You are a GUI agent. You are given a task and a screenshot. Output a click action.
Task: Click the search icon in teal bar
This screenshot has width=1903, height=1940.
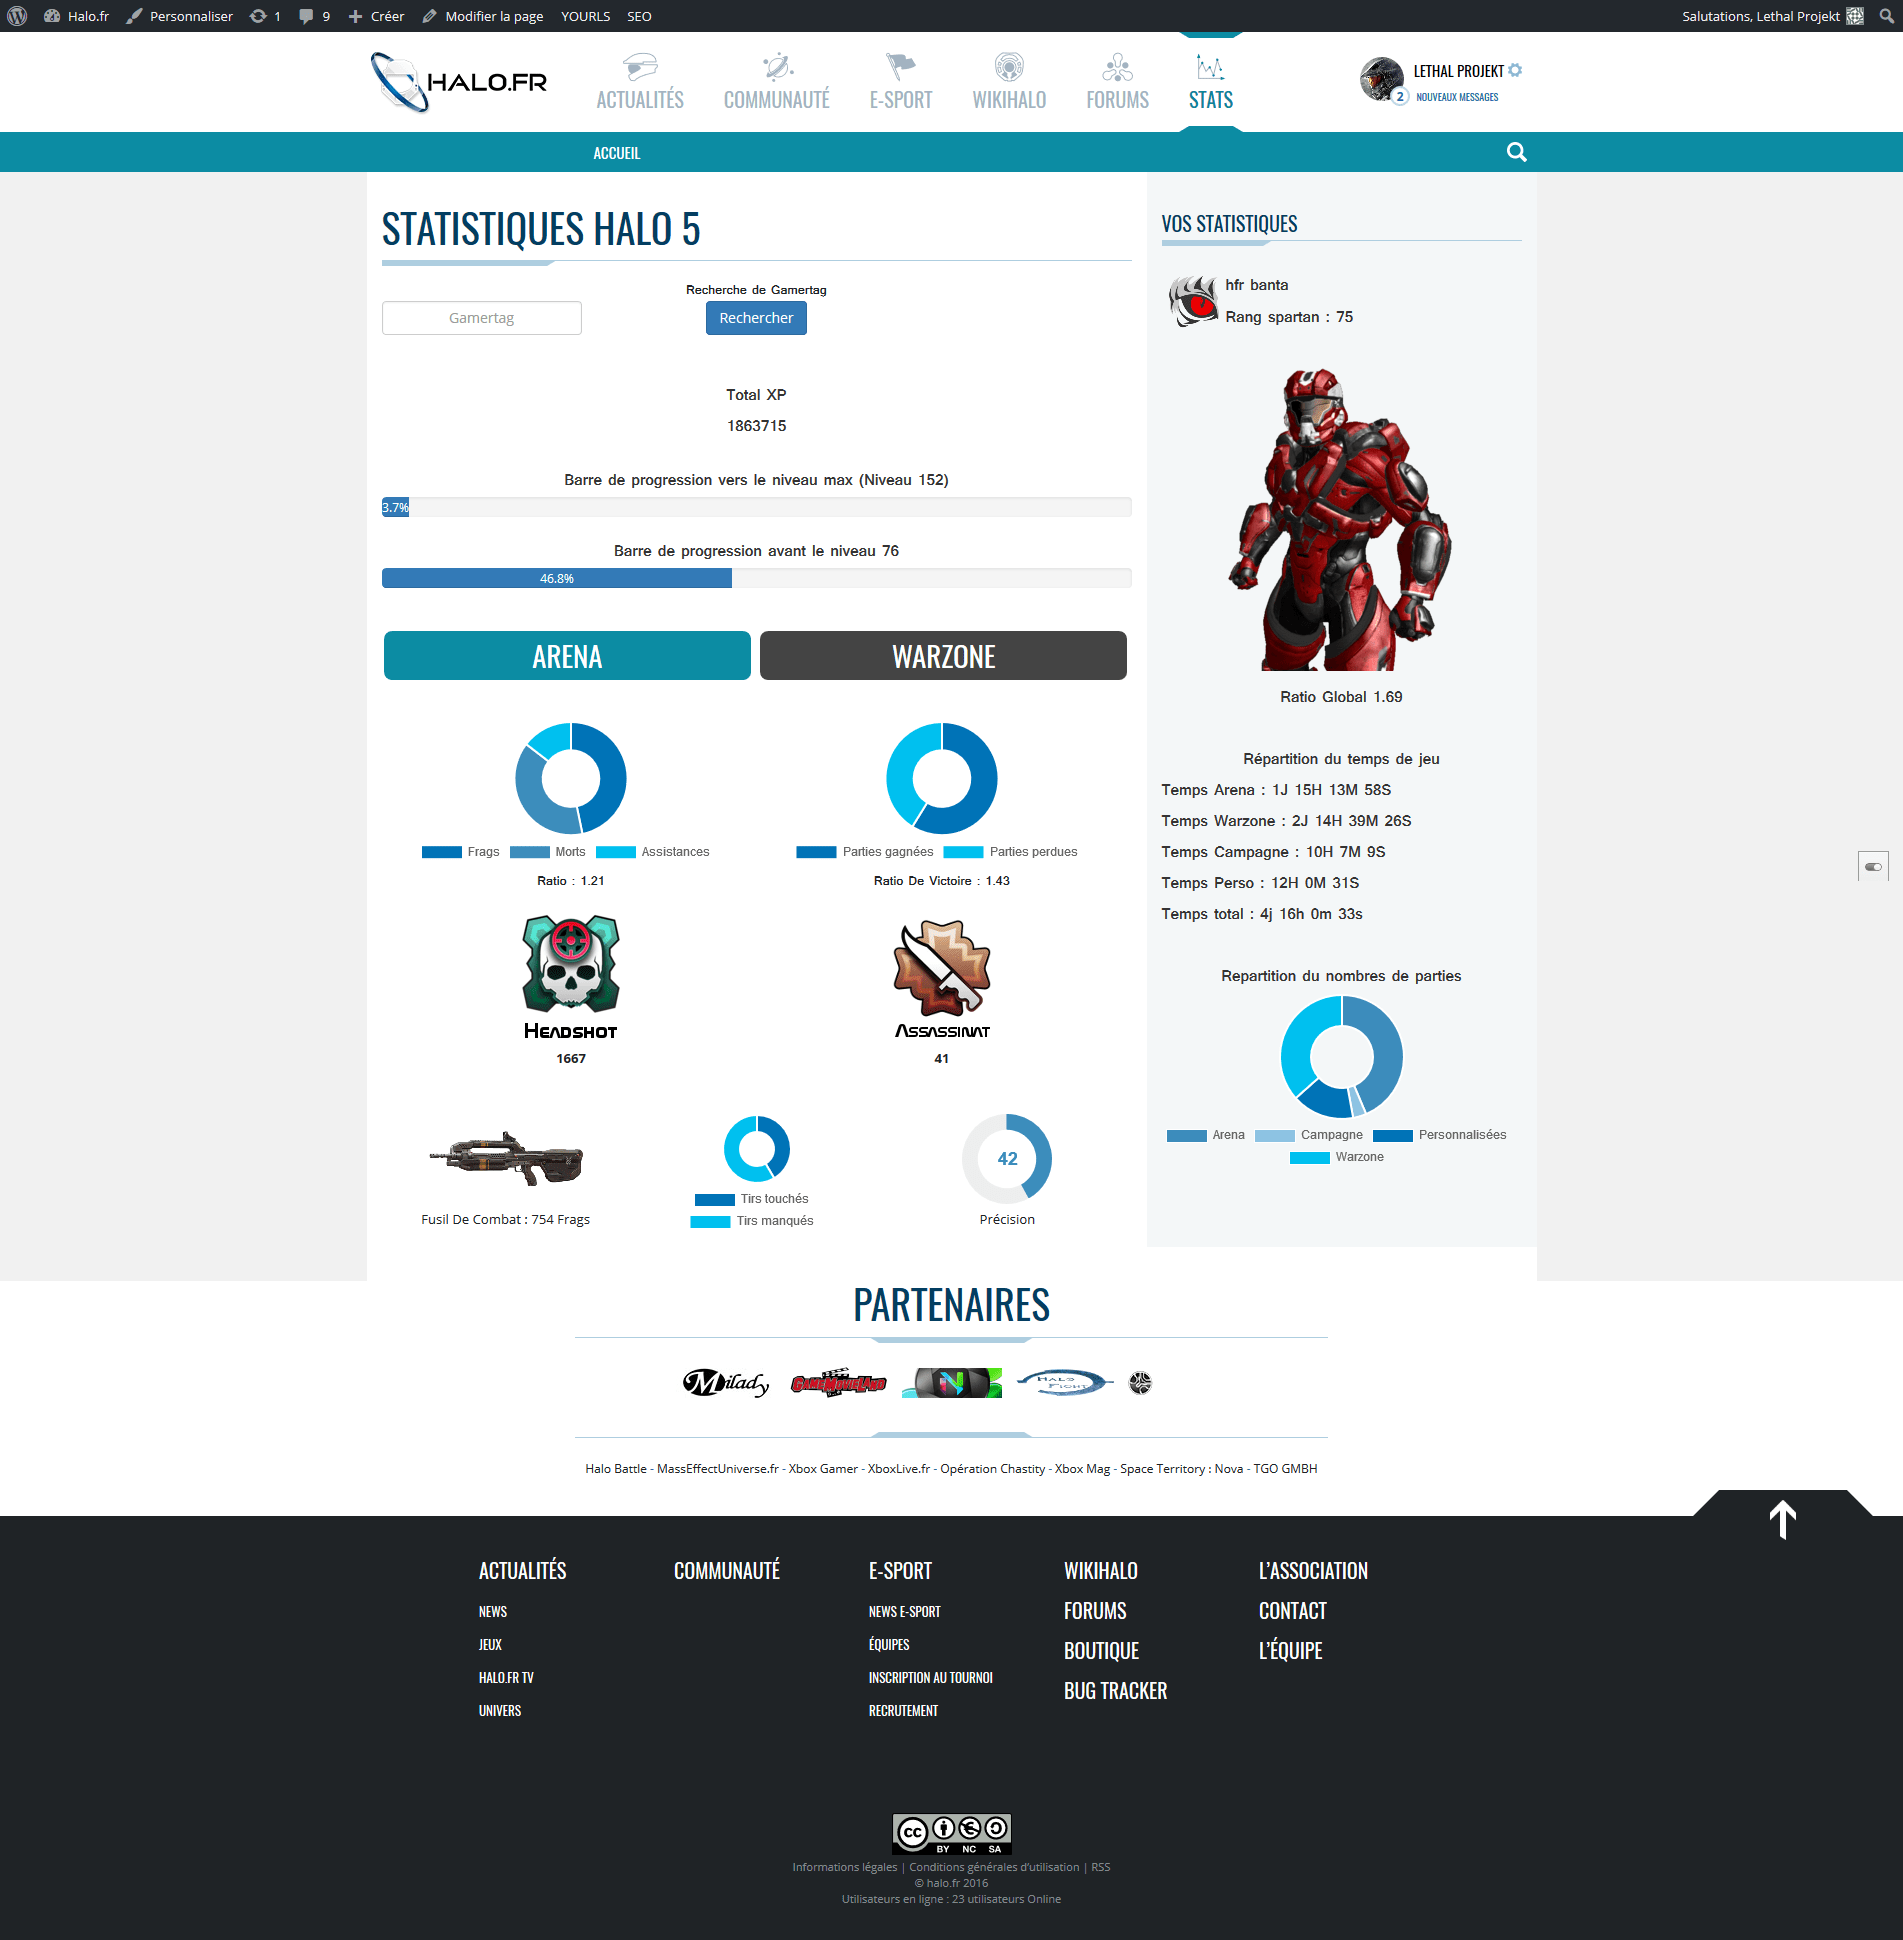click(x=1516, y=152)
